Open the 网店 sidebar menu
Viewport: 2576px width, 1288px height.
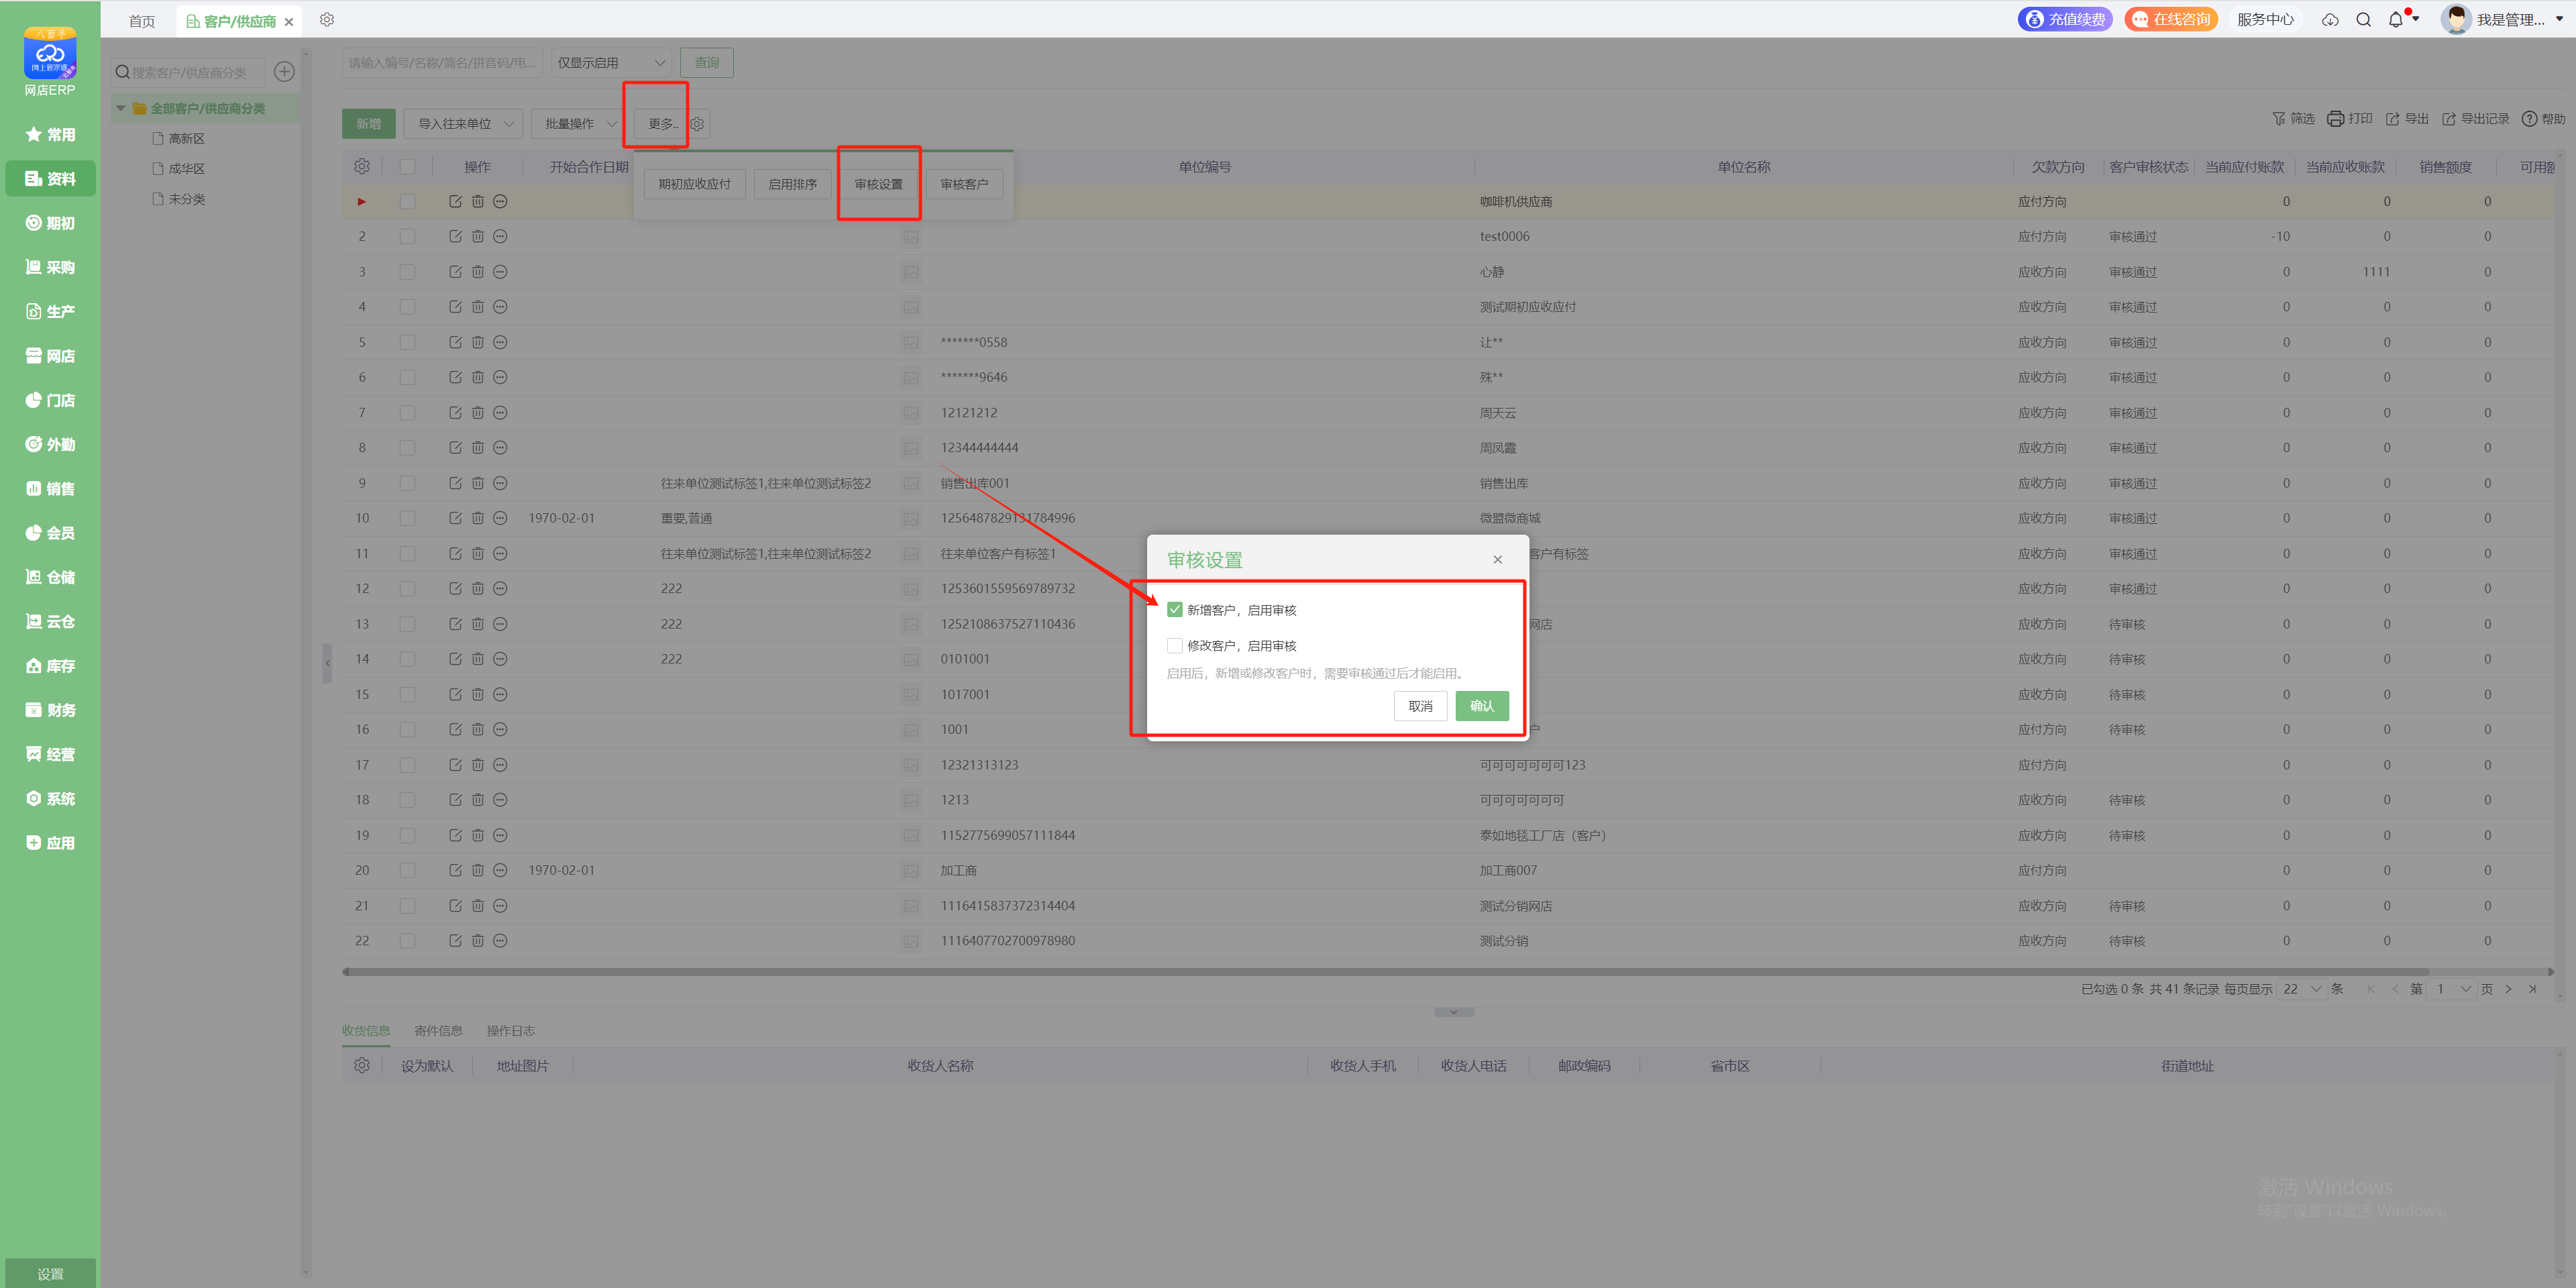[50, 356]
